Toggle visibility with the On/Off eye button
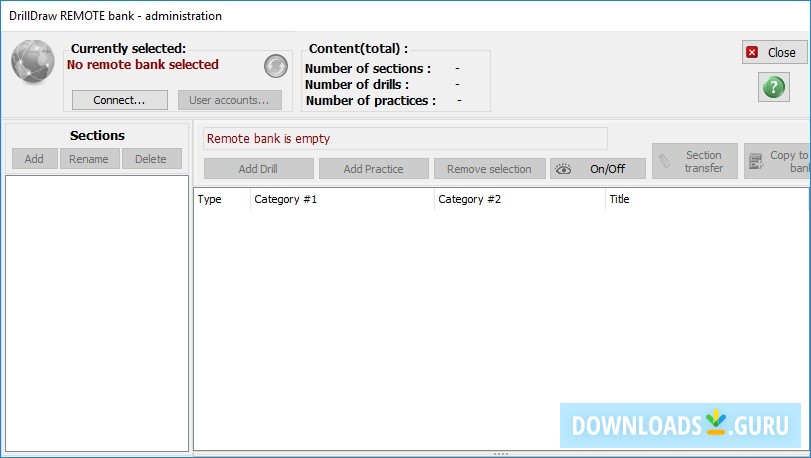The width and height of the screenshot is (811, 458). (598, 169)
